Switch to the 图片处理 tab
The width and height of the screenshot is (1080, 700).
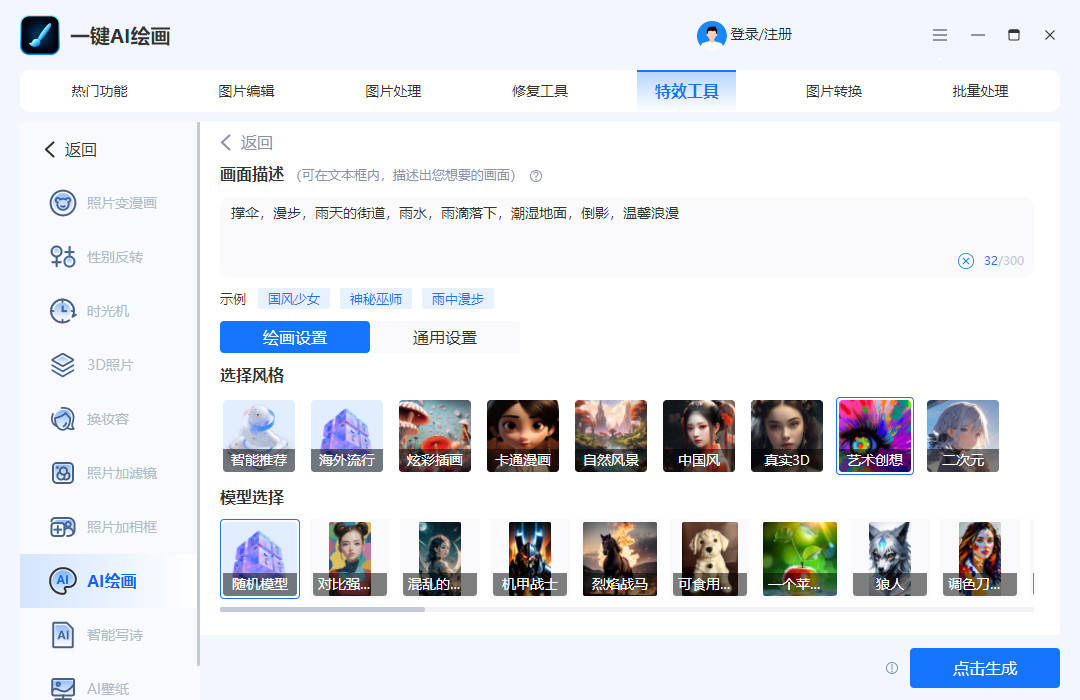(393, 91)
